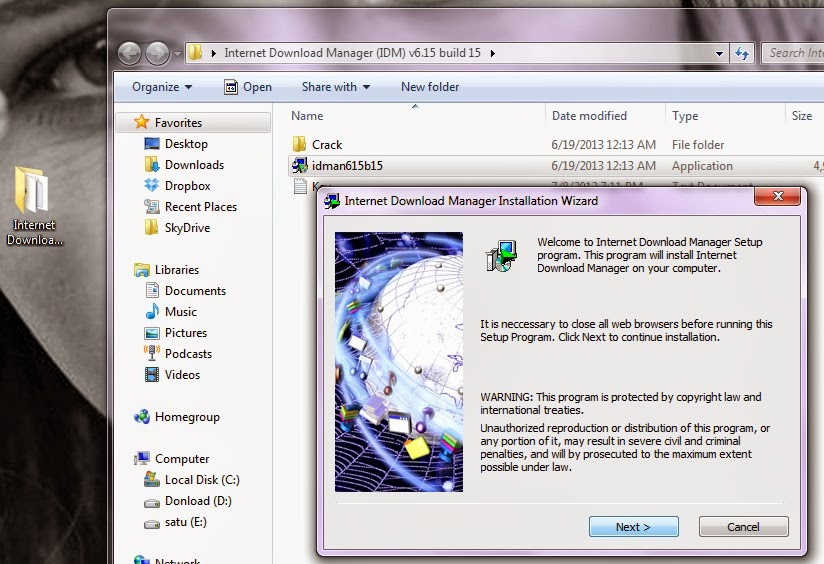Screen dimensions: 824x564
Task: Go forward with the Explorer forward arrow
Action: 157,54
